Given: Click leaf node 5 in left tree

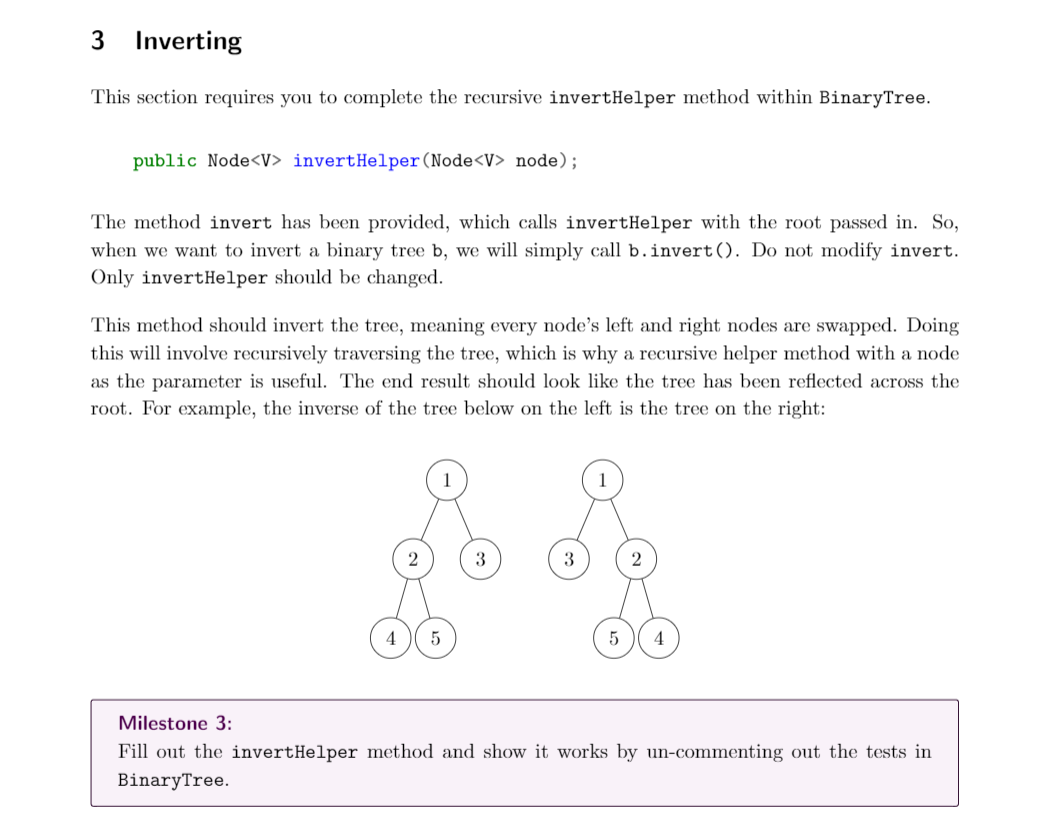Looking at the screenshot, I should [x=436, y=638].
